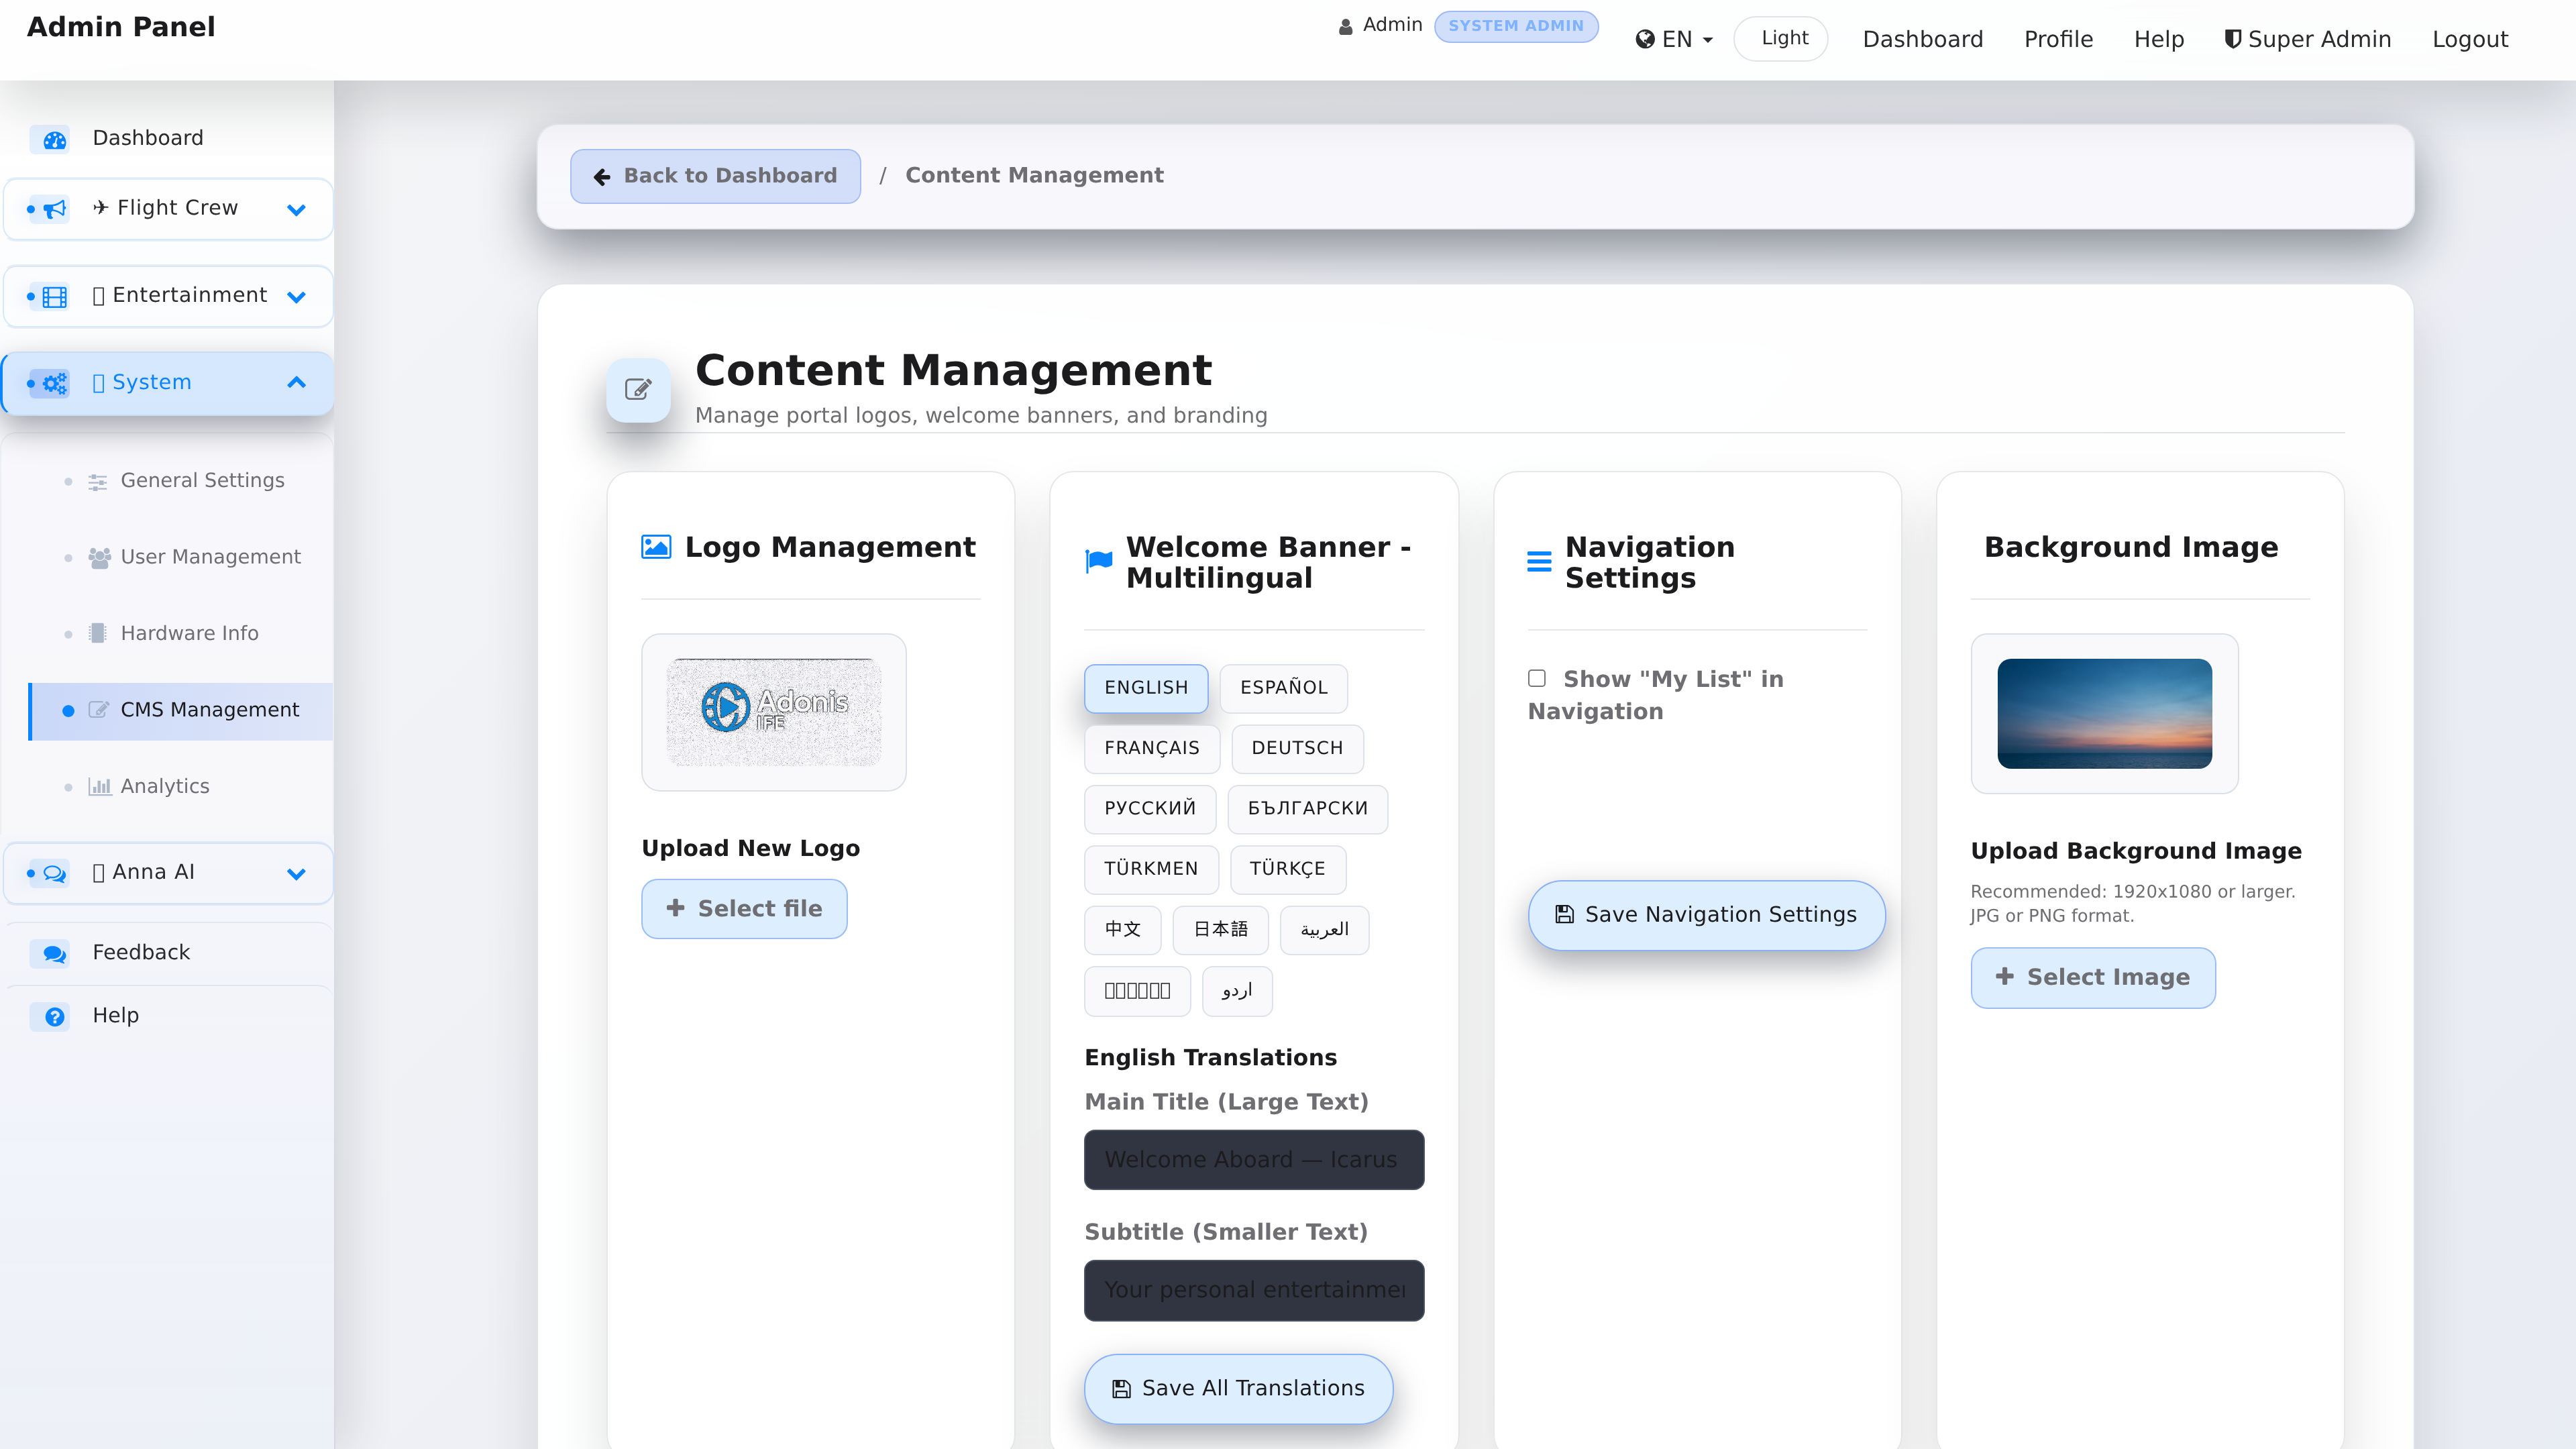Click the Feedback comments icon
2576x1449 pixels.
point(55,954)
